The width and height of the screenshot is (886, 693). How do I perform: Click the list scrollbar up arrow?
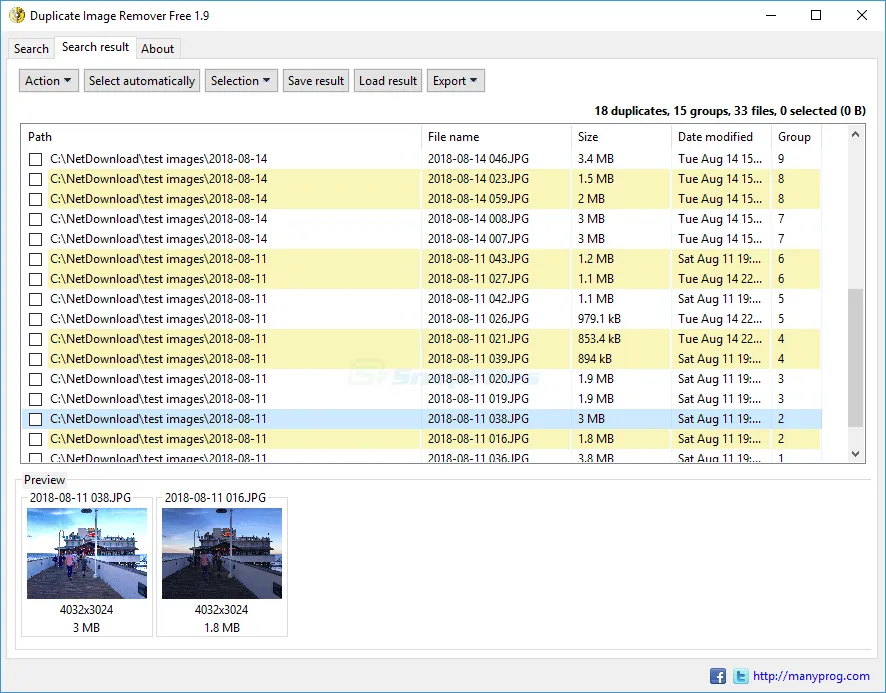(x=855, y=135)
